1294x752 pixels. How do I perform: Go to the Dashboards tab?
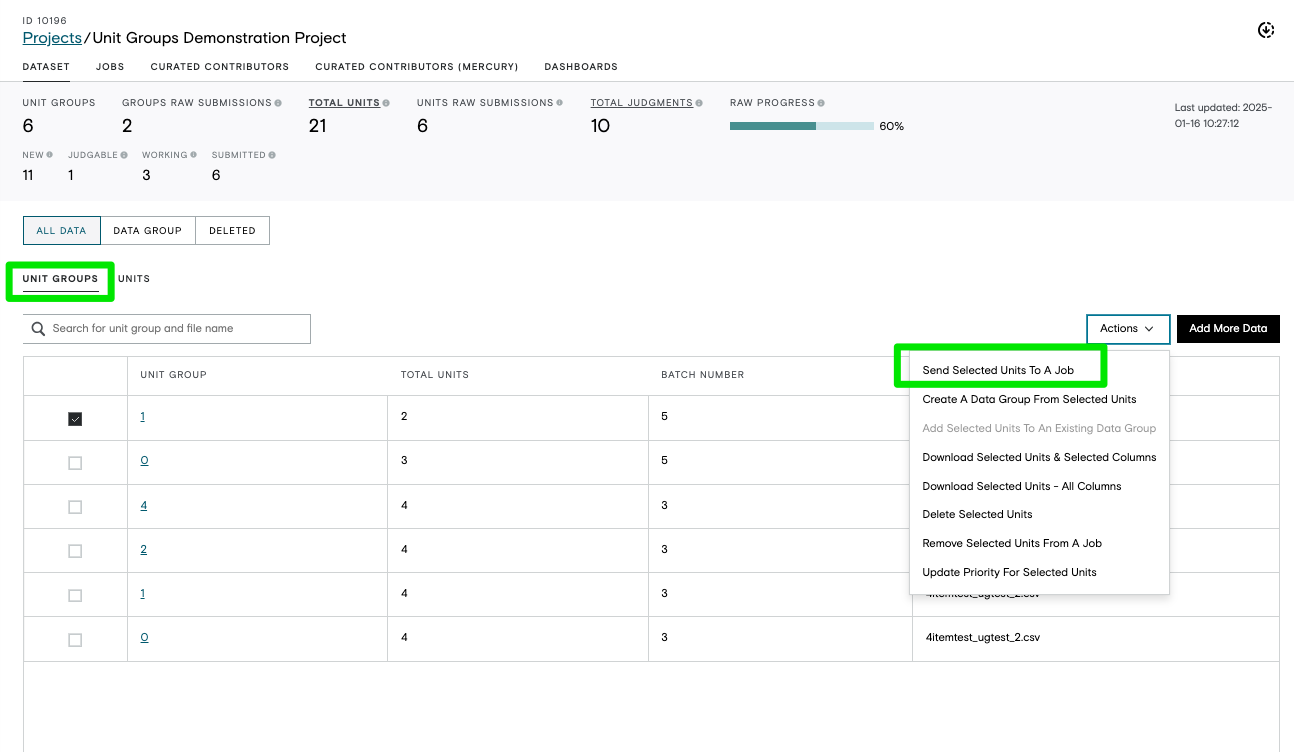[x=581, y=67]
